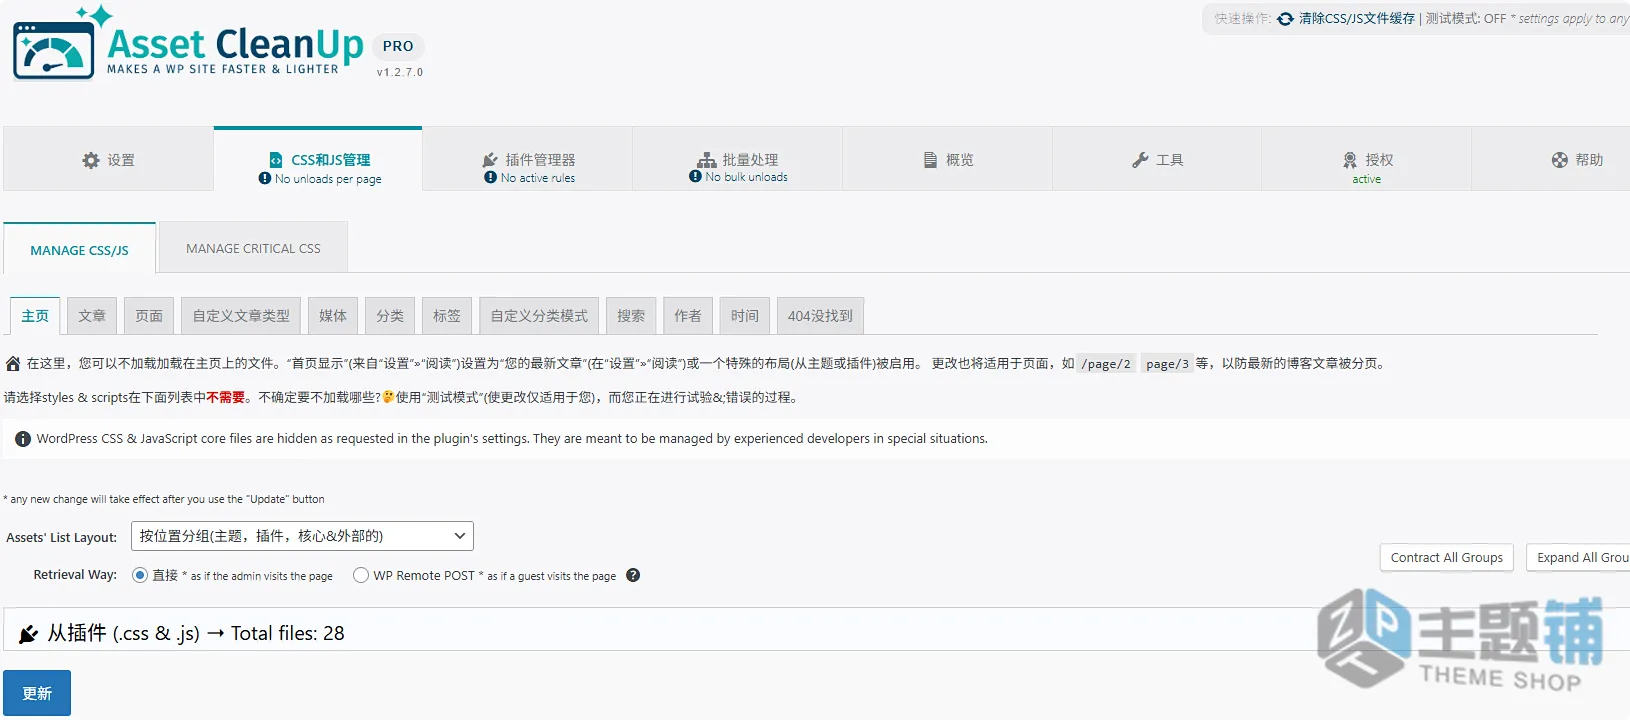
Task: Click the 'Retrieval Way:' label
Action: click(x=75, y=575)
